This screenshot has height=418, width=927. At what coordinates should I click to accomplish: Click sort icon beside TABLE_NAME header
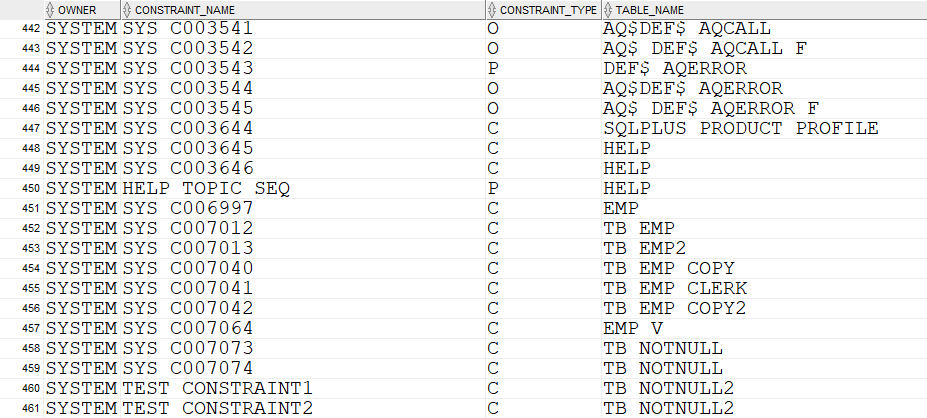coord(608,10)
